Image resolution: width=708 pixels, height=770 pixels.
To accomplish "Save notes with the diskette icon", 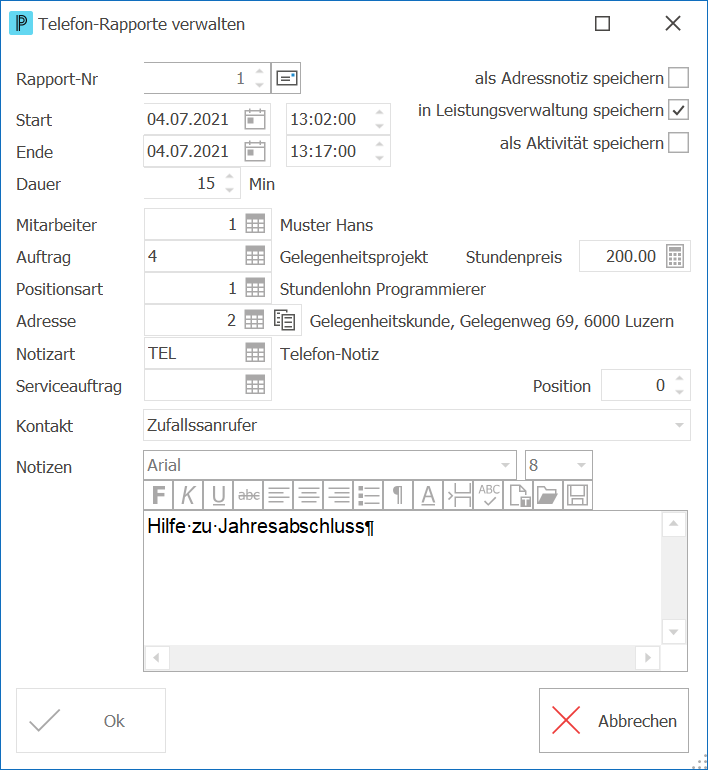I will pos(577,495).
